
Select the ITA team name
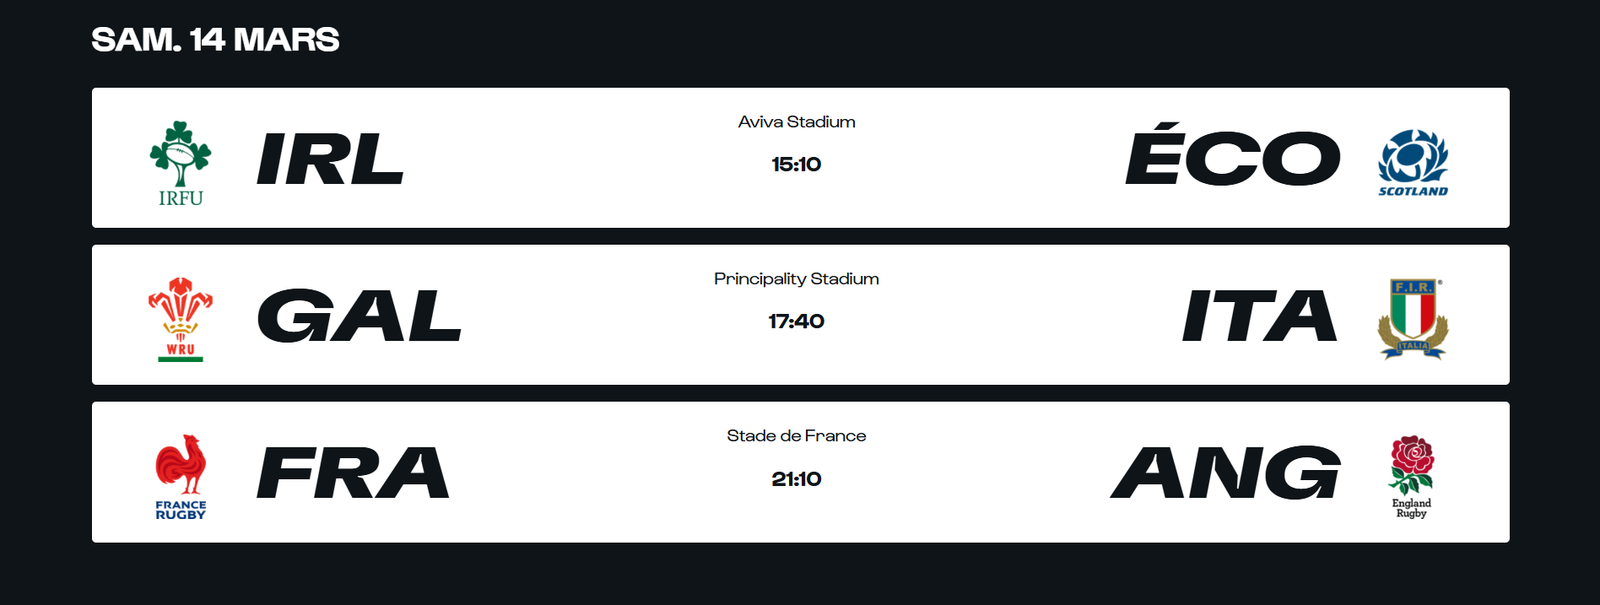tap(1259, 317)
